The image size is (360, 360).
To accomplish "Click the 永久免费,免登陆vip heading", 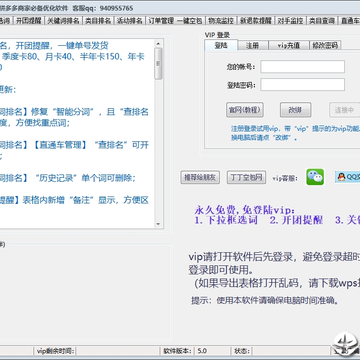I will tap(245, 210).
